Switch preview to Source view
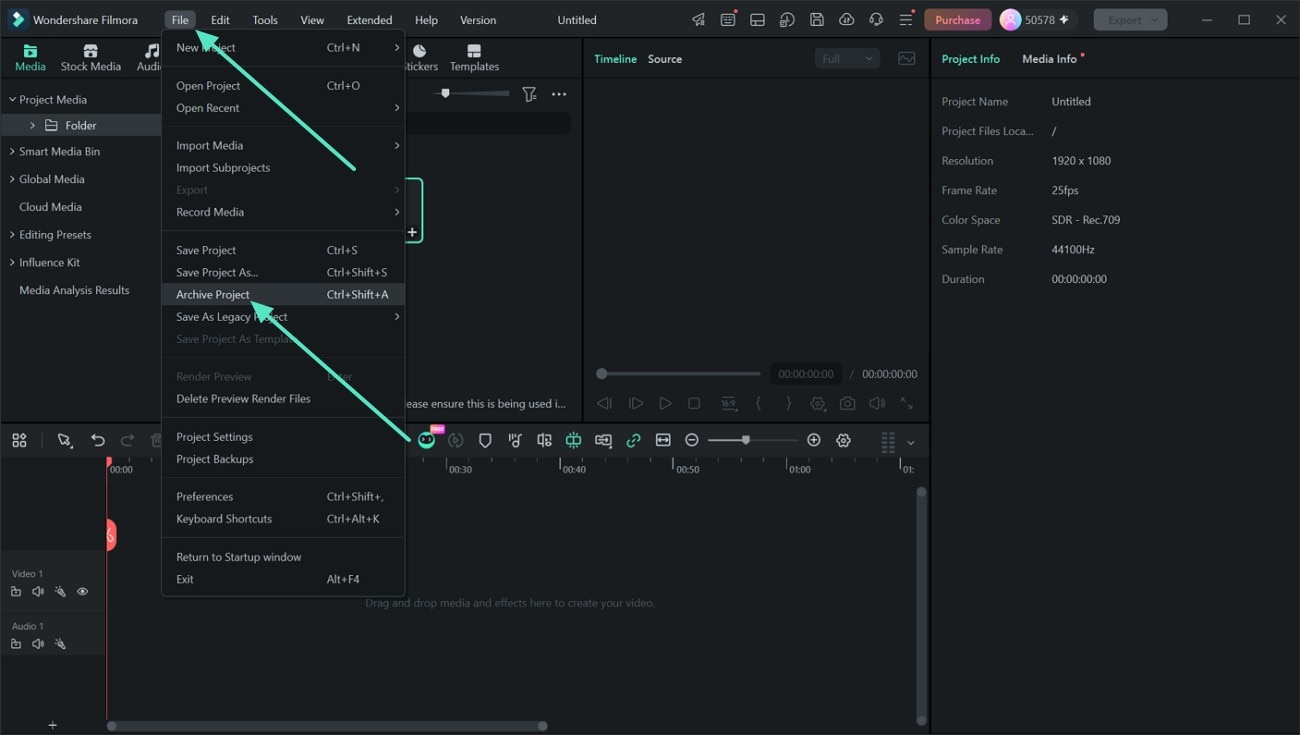The height and width of the screenshot is (735, 1300). (x=665, y=59)
